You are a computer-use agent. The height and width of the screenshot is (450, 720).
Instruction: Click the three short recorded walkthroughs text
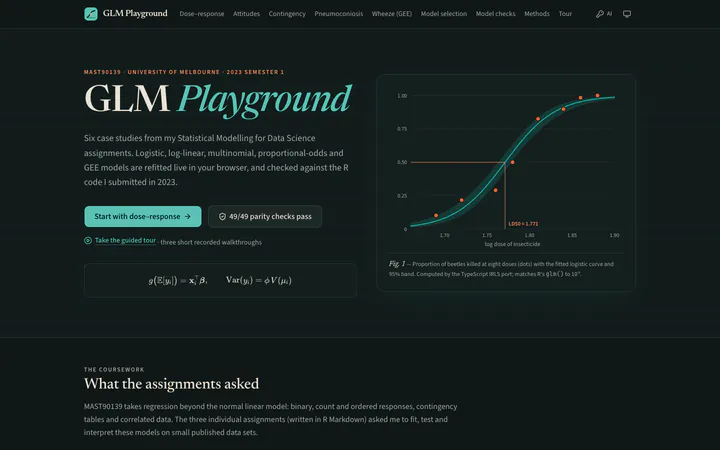tap(211, 242)
